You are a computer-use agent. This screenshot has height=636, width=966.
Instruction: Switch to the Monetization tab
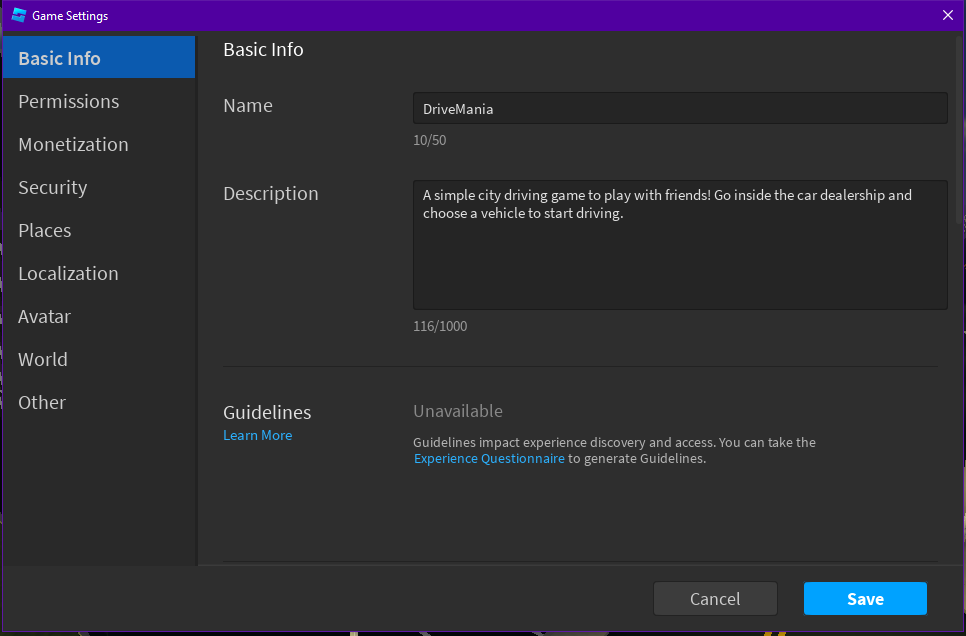click(73, 144)
